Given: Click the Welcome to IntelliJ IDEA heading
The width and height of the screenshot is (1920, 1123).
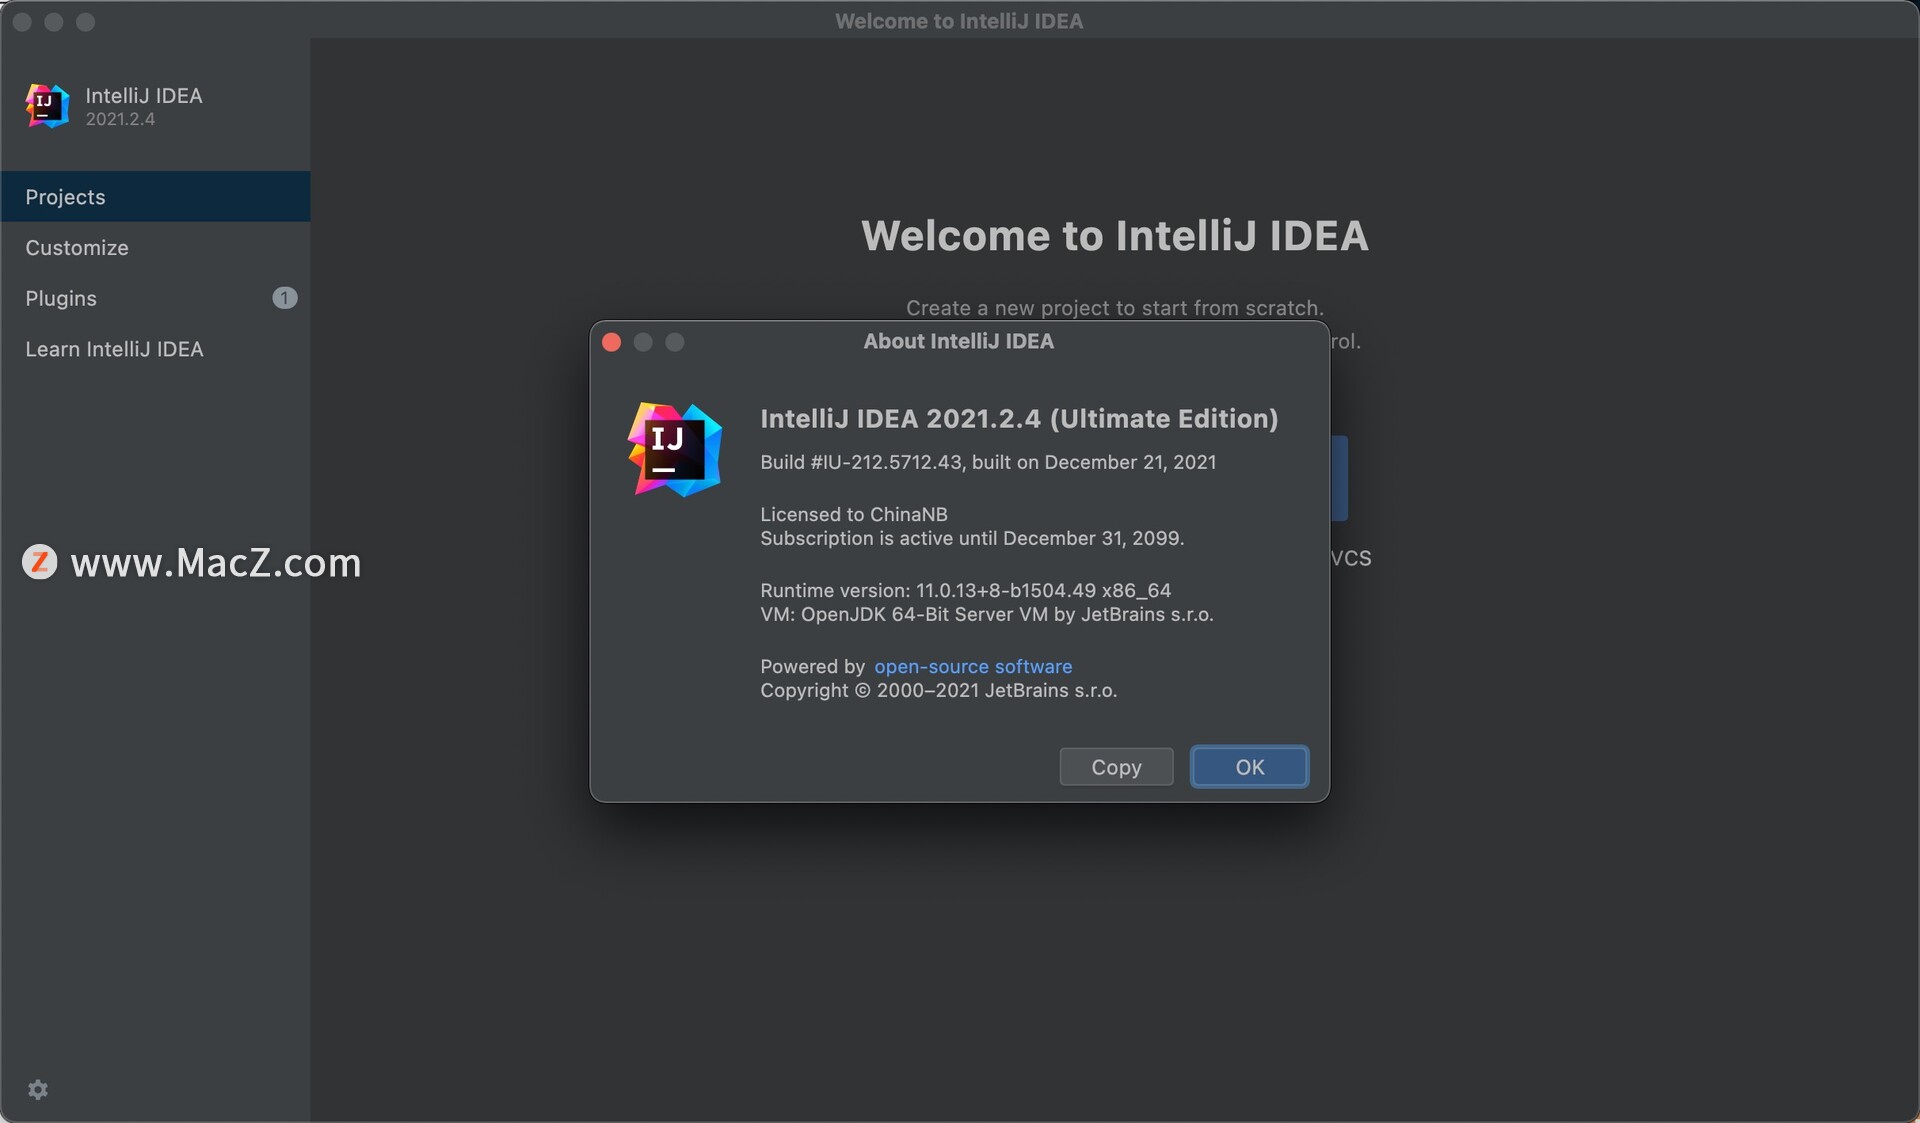Looking at the screenshot, I should [1115, 235].
